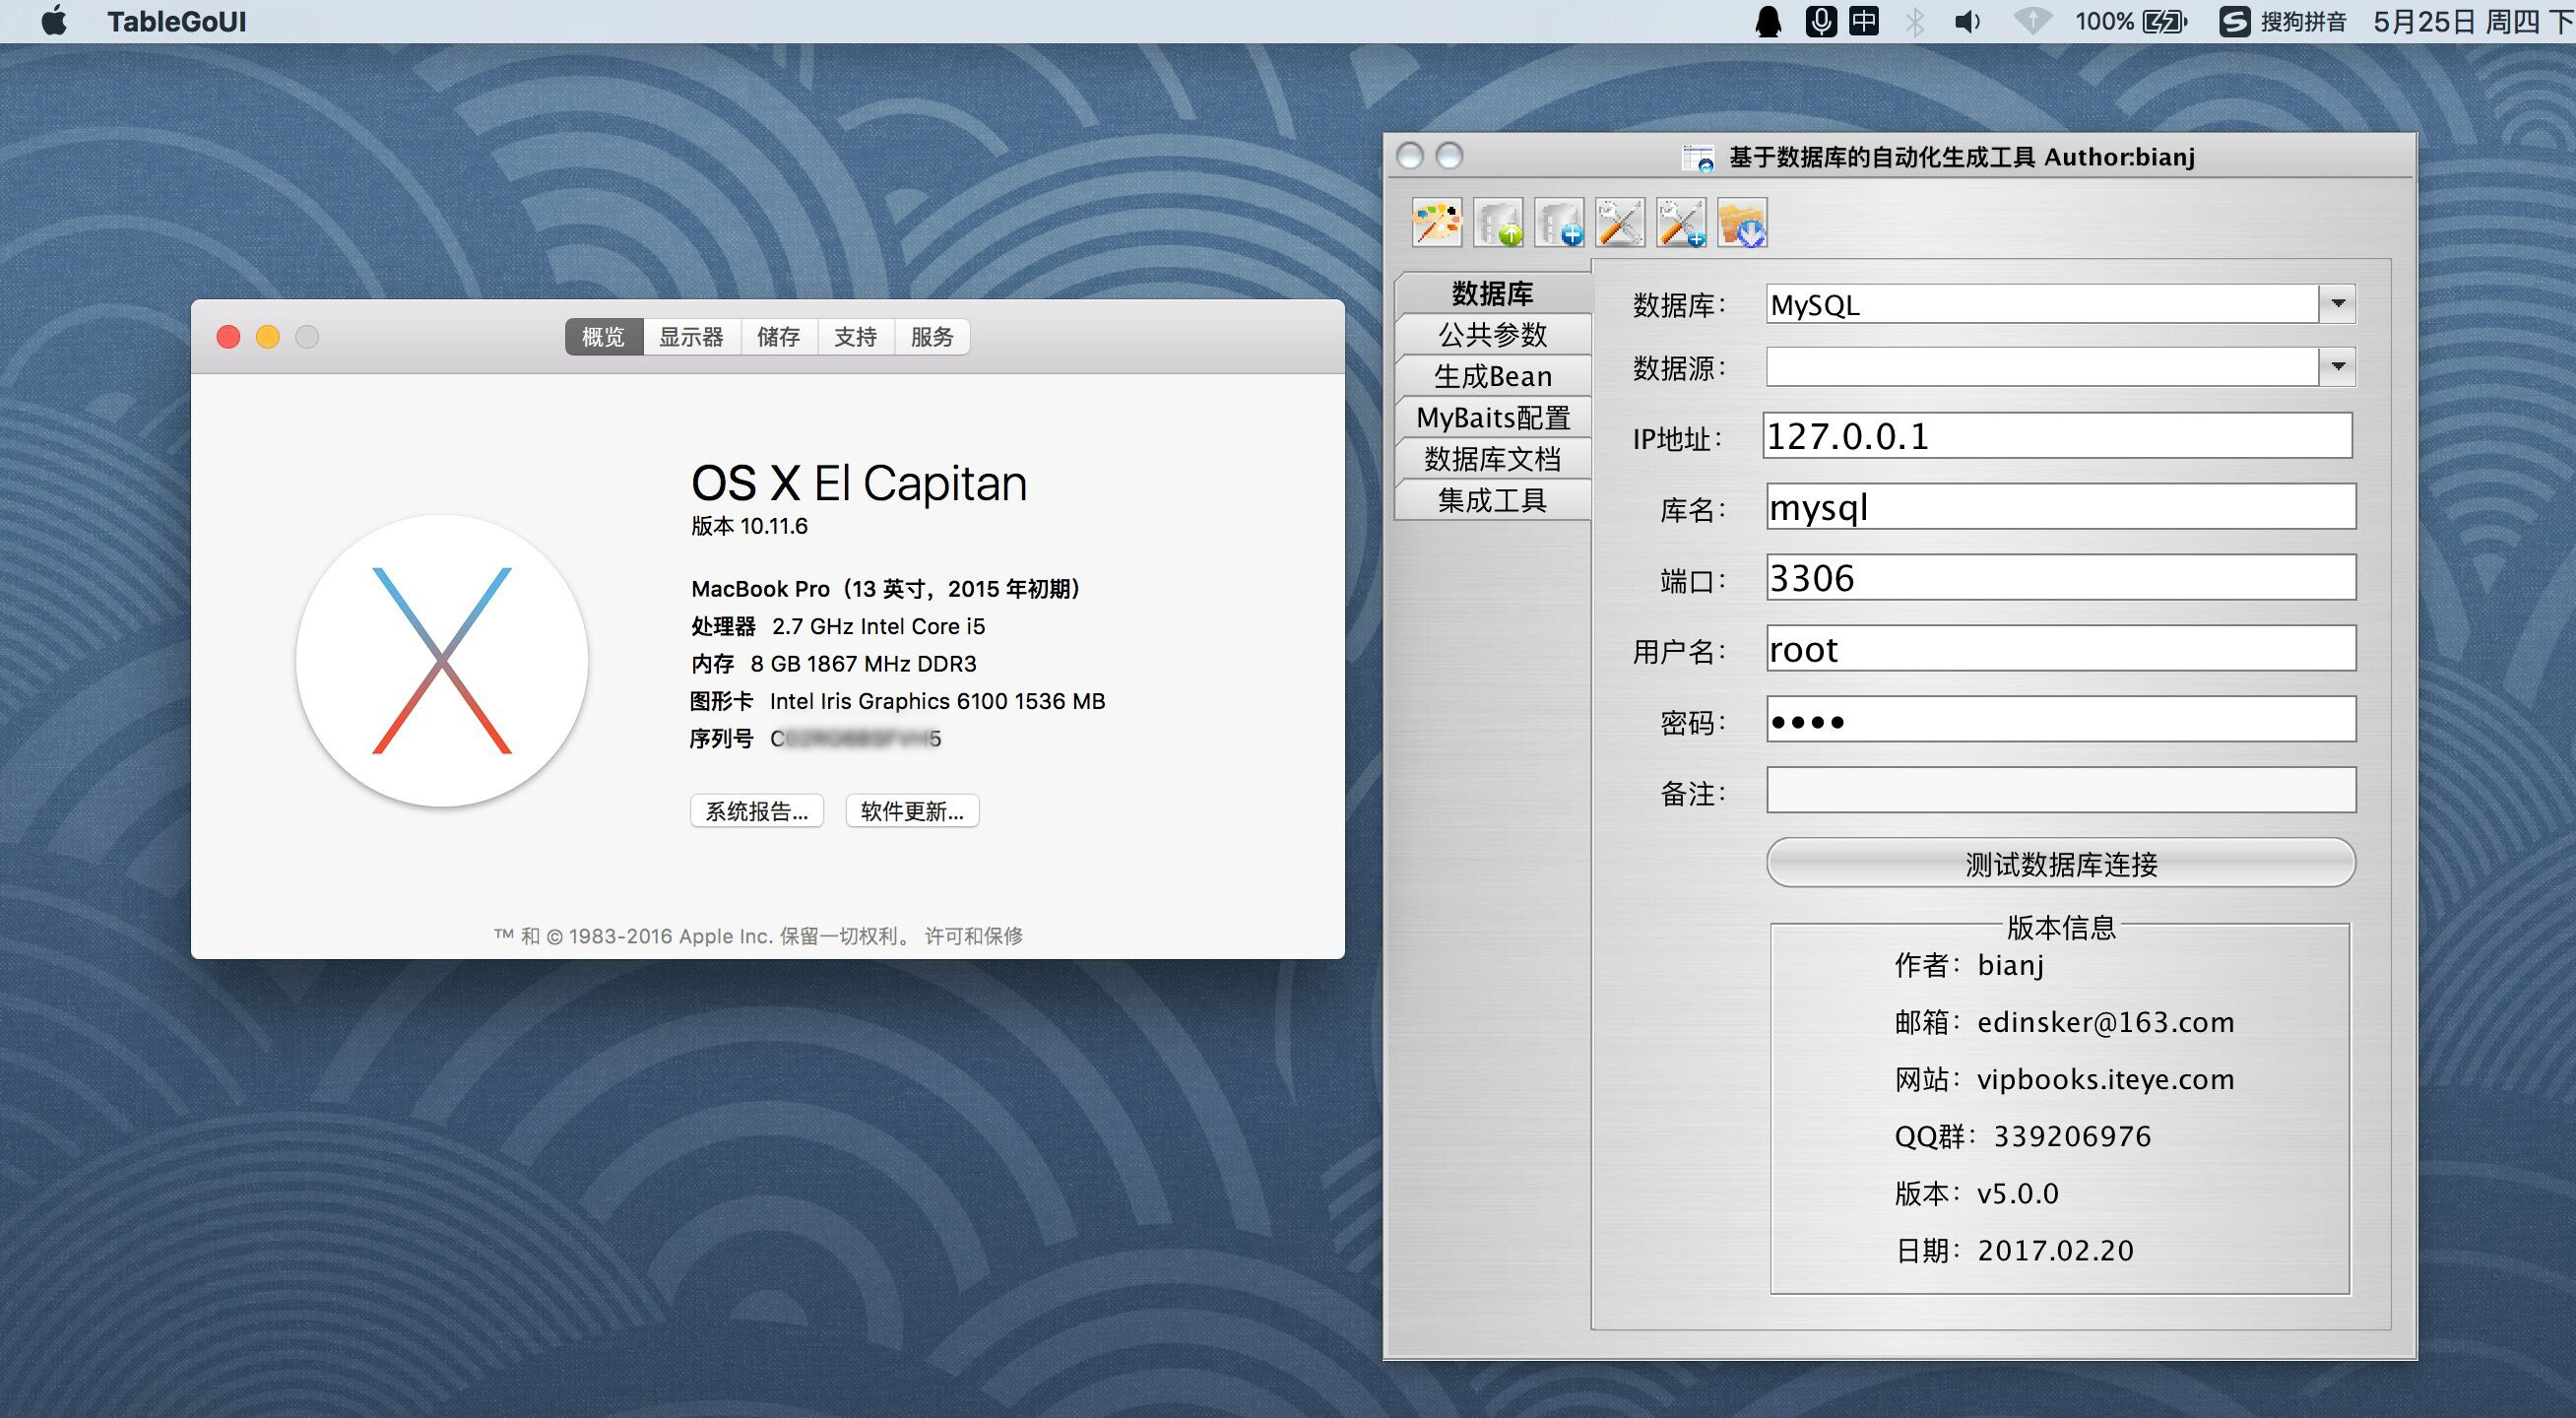Click the 系统报告... button
The height and width of the screenshot is (1418, 2576).
point(756,811)
